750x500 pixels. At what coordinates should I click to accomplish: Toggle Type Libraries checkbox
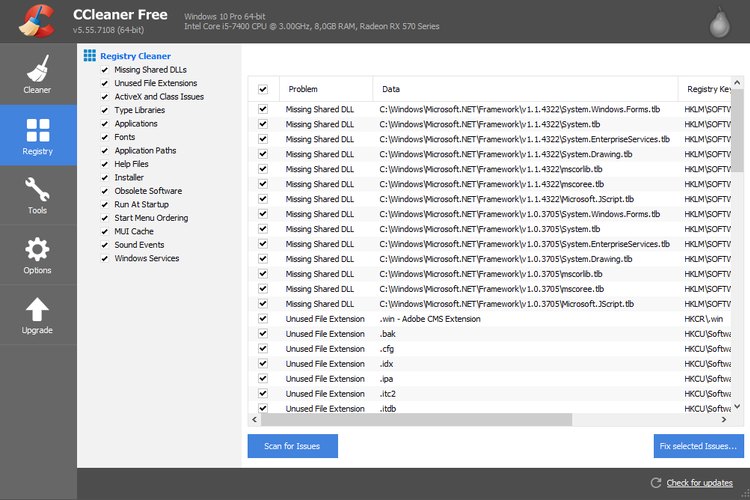[x=105, y=110]
